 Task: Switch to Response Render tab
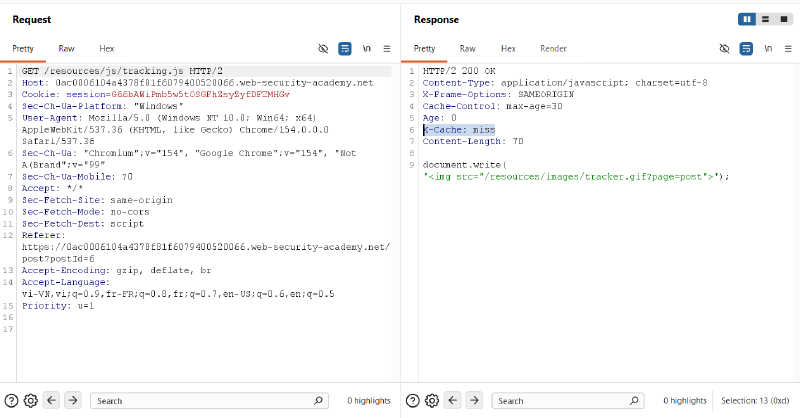pyautogui.click(x=553, y=48)
